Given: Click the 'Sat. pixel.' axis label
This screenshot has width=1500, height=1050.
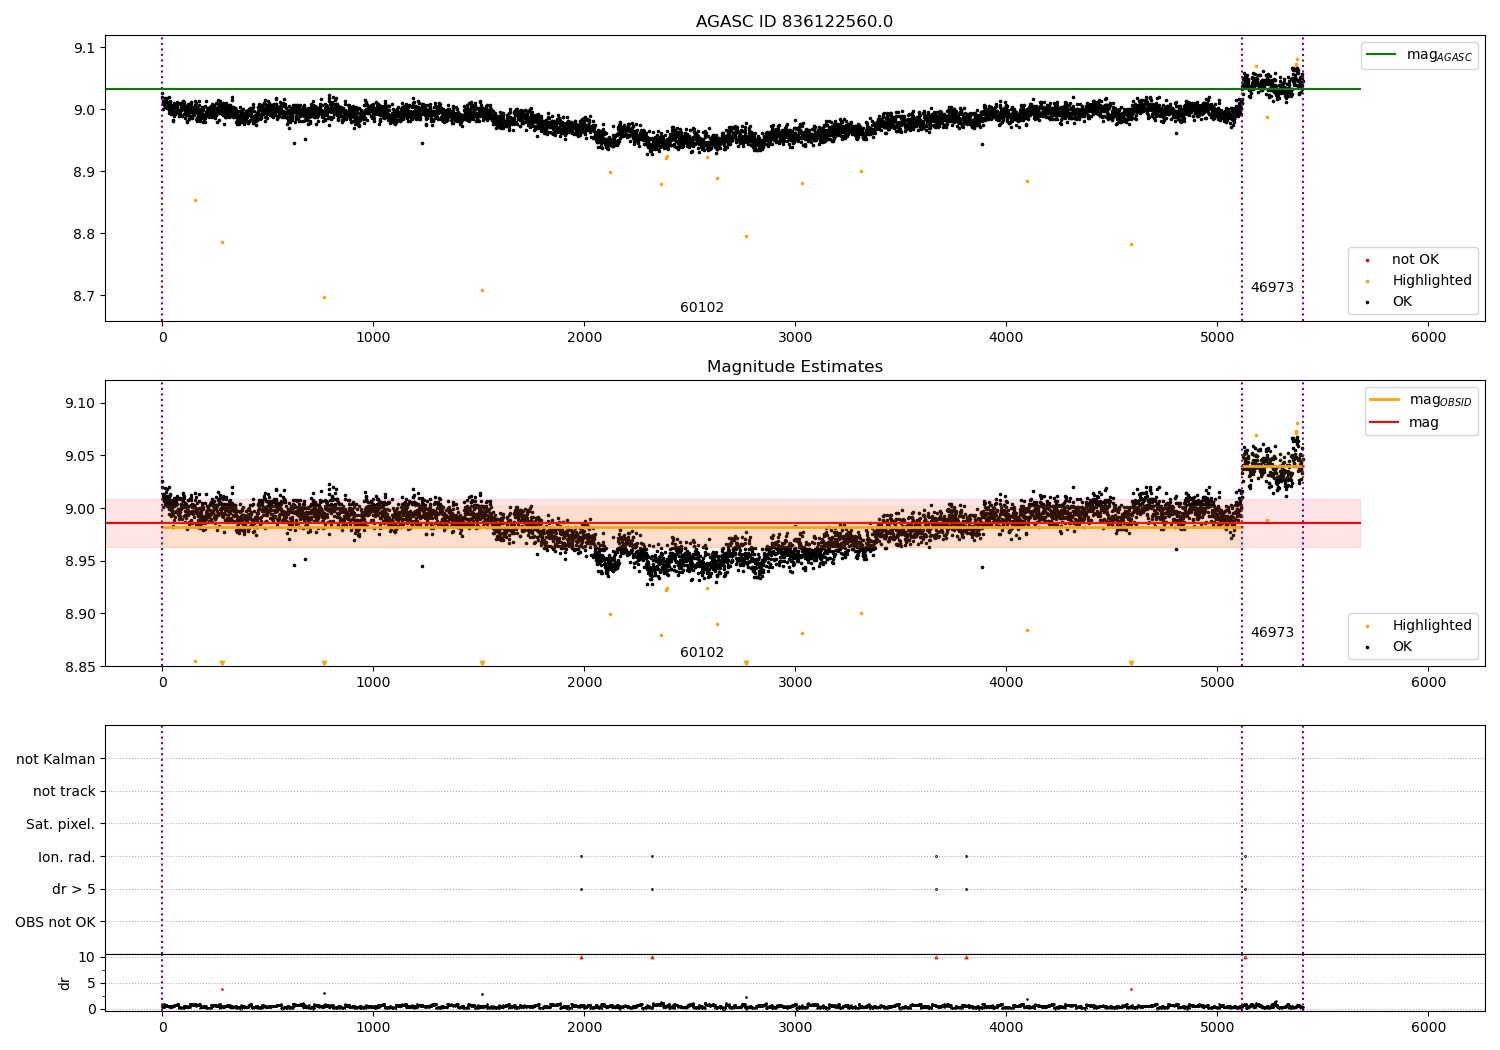Looking at the screenshot, I should click(x=61, y=825).
